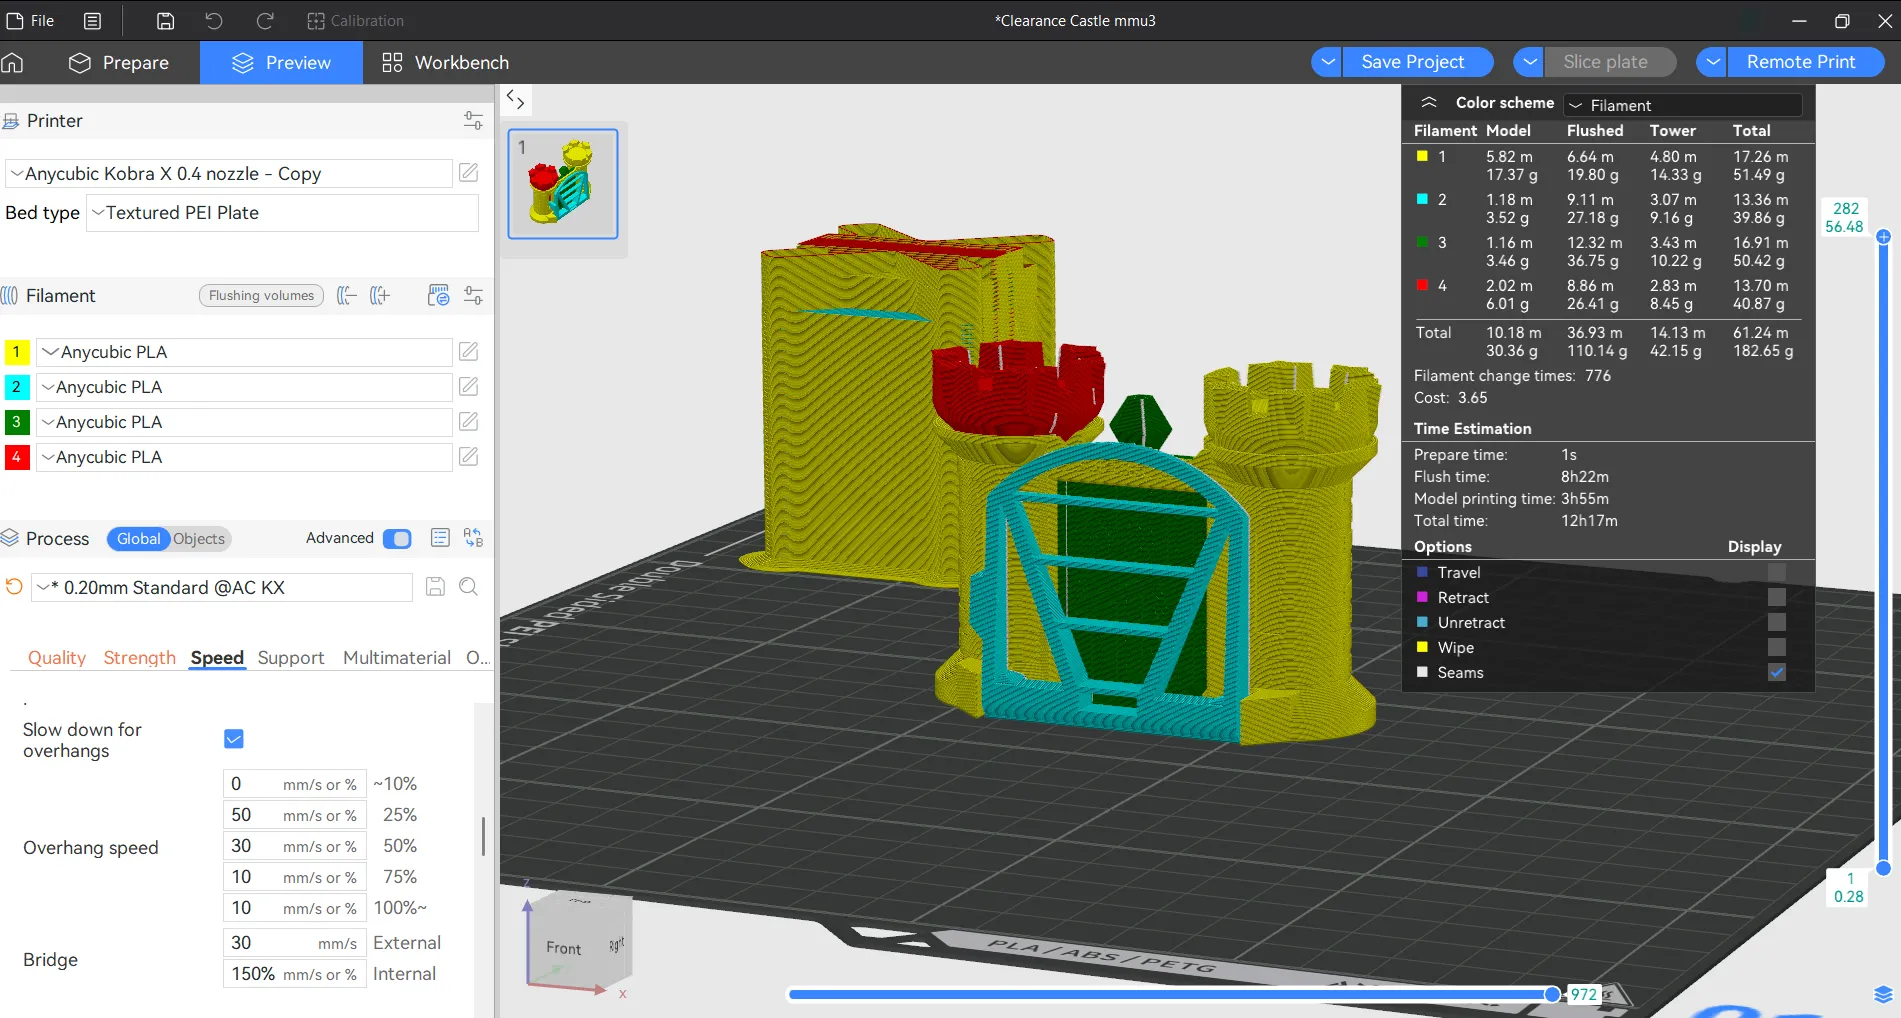Screen dimensions: 1901x1018
Task: Open filament 1 Anycubic PLA dropdown
Action: click(x=244, y=352)
